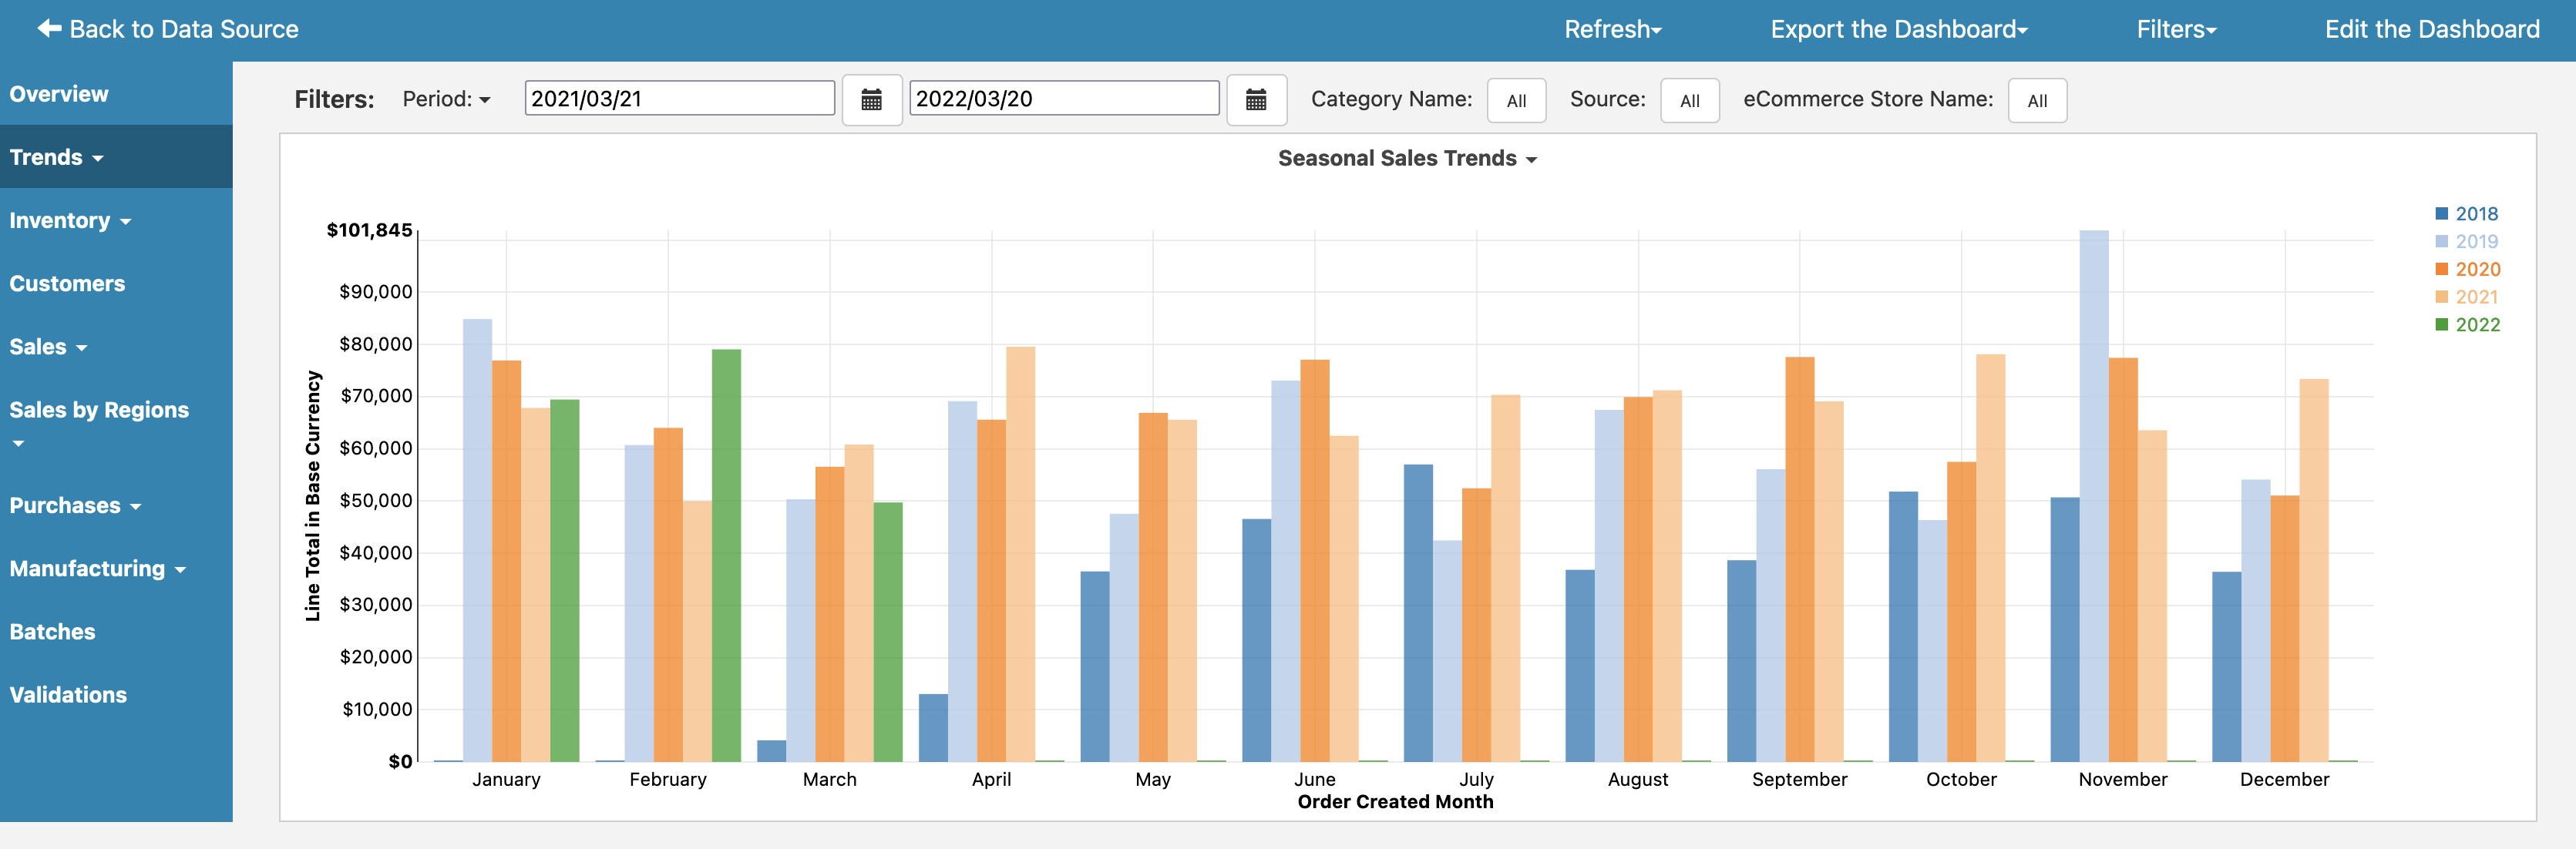The image size is (2576, 849).
Task: Click the September 2020 orange bar
Action: pyautogui.click(x=1800, y=559)
